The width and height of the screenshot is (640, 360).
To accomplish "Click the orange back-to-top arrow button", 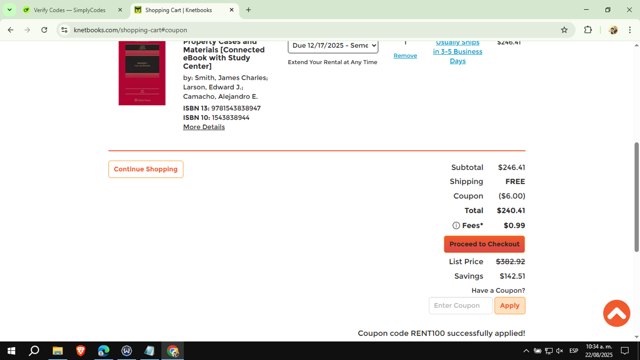I will point(616,313).
